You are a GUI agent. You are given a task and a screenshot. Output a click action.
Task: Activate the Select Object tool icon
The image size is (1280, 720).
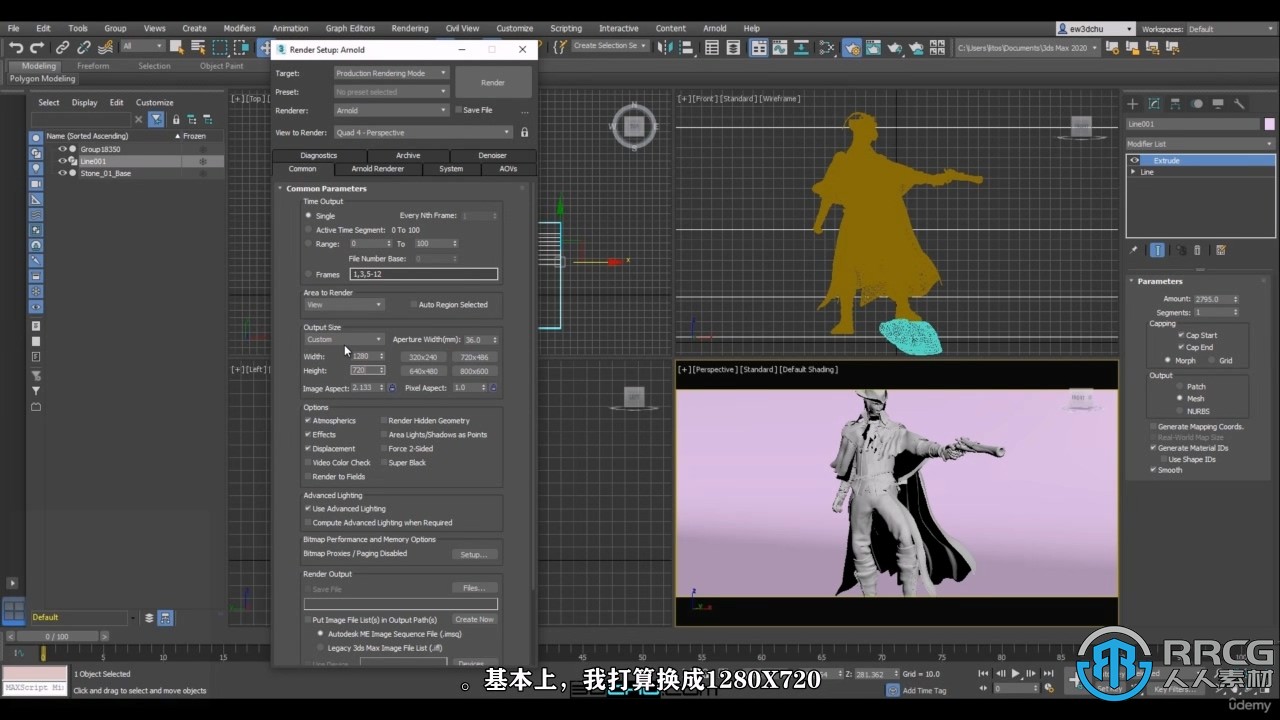(x=176, y=47)
